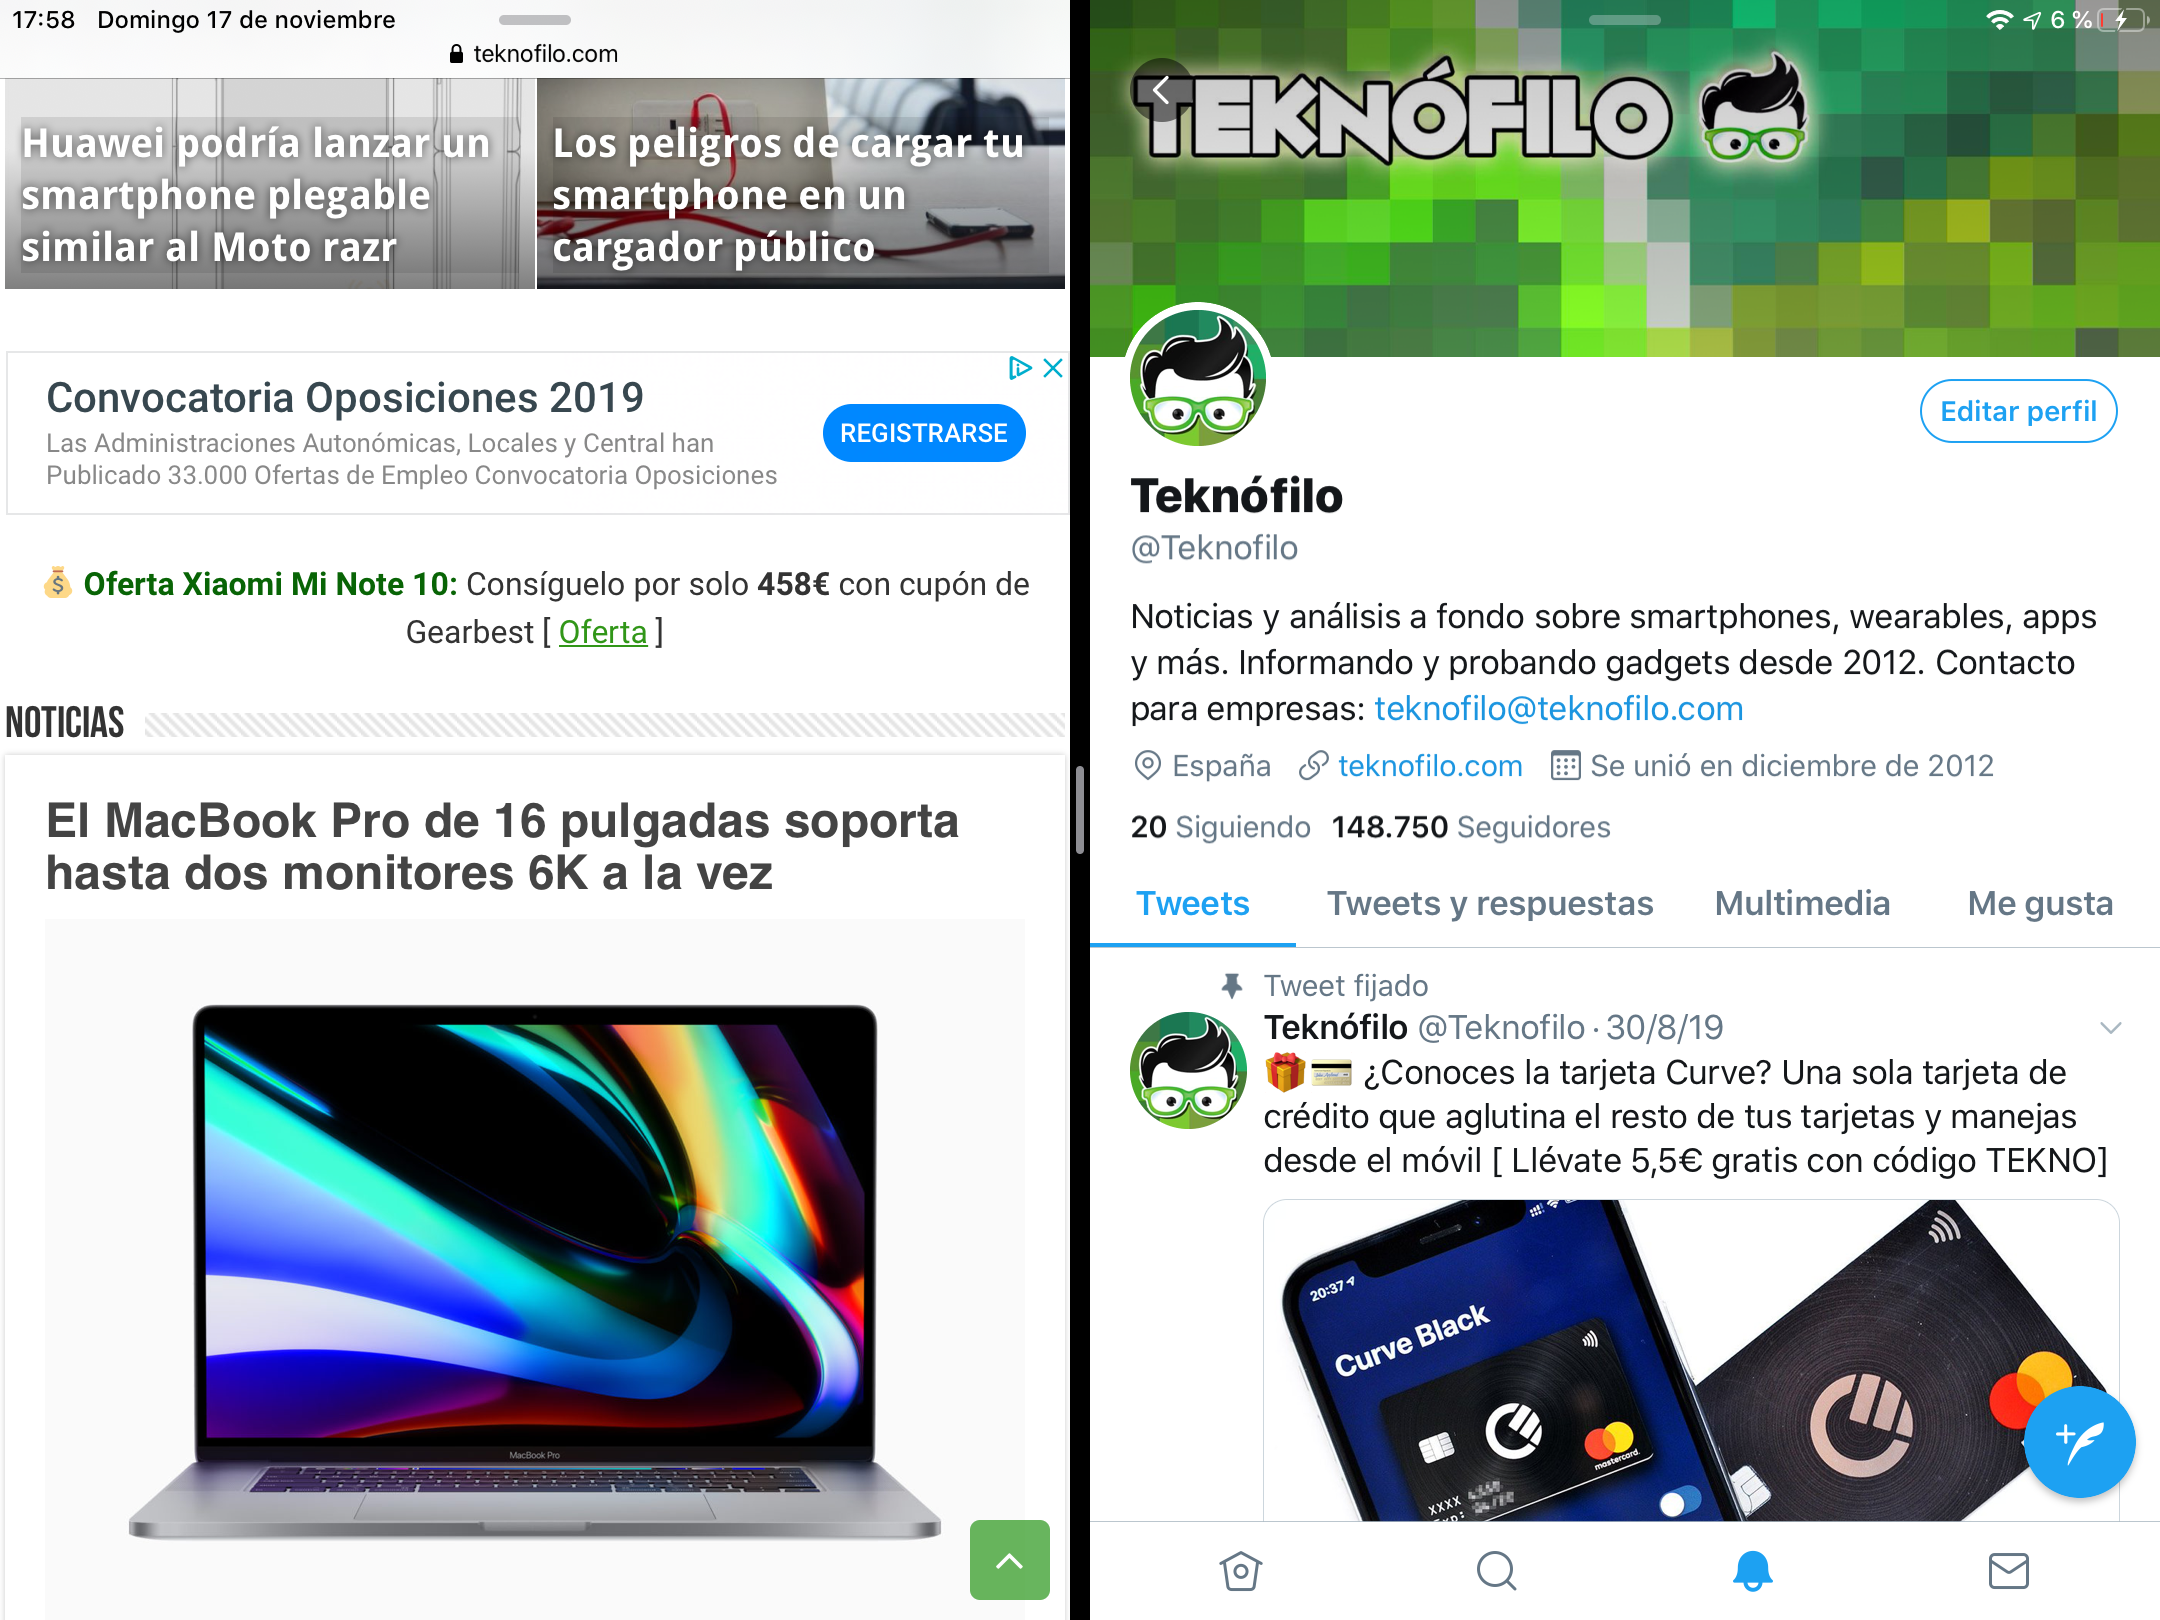Tap the green scroll-to-top arrow button
Viewport: 2160px width, 1620px height.
pos(1009,1559)
